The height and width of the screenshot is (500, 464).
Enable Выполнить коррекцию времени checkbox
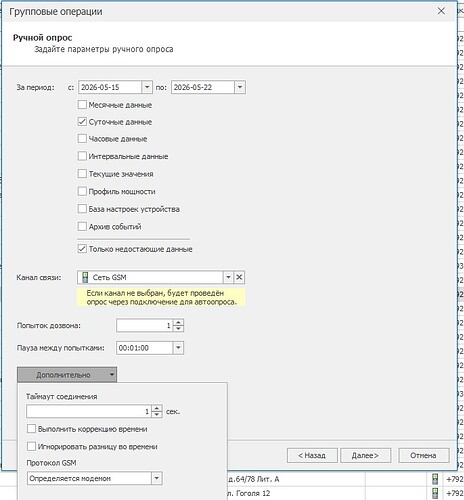click(x=31, y=429)
